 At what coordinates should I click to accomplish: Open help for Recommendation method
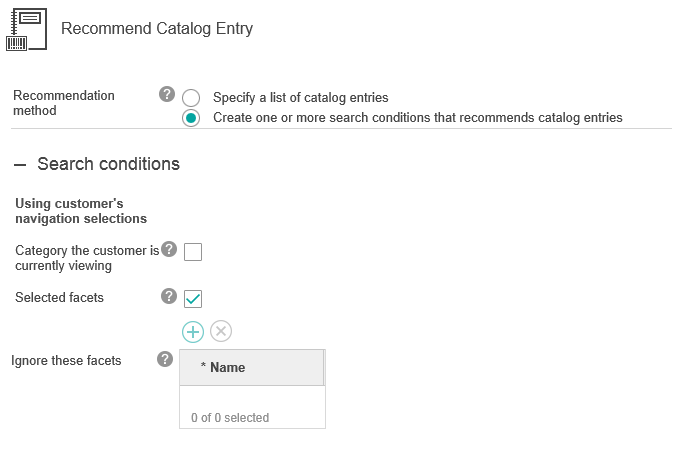(167, 95)
